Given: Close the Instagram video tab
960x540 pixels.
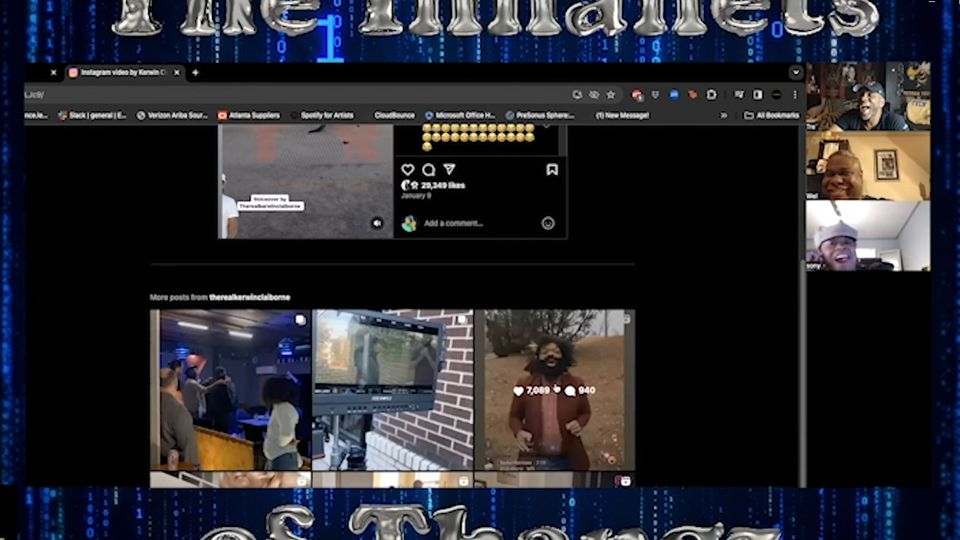Looking at the screenshot, I should coord(176,72).
